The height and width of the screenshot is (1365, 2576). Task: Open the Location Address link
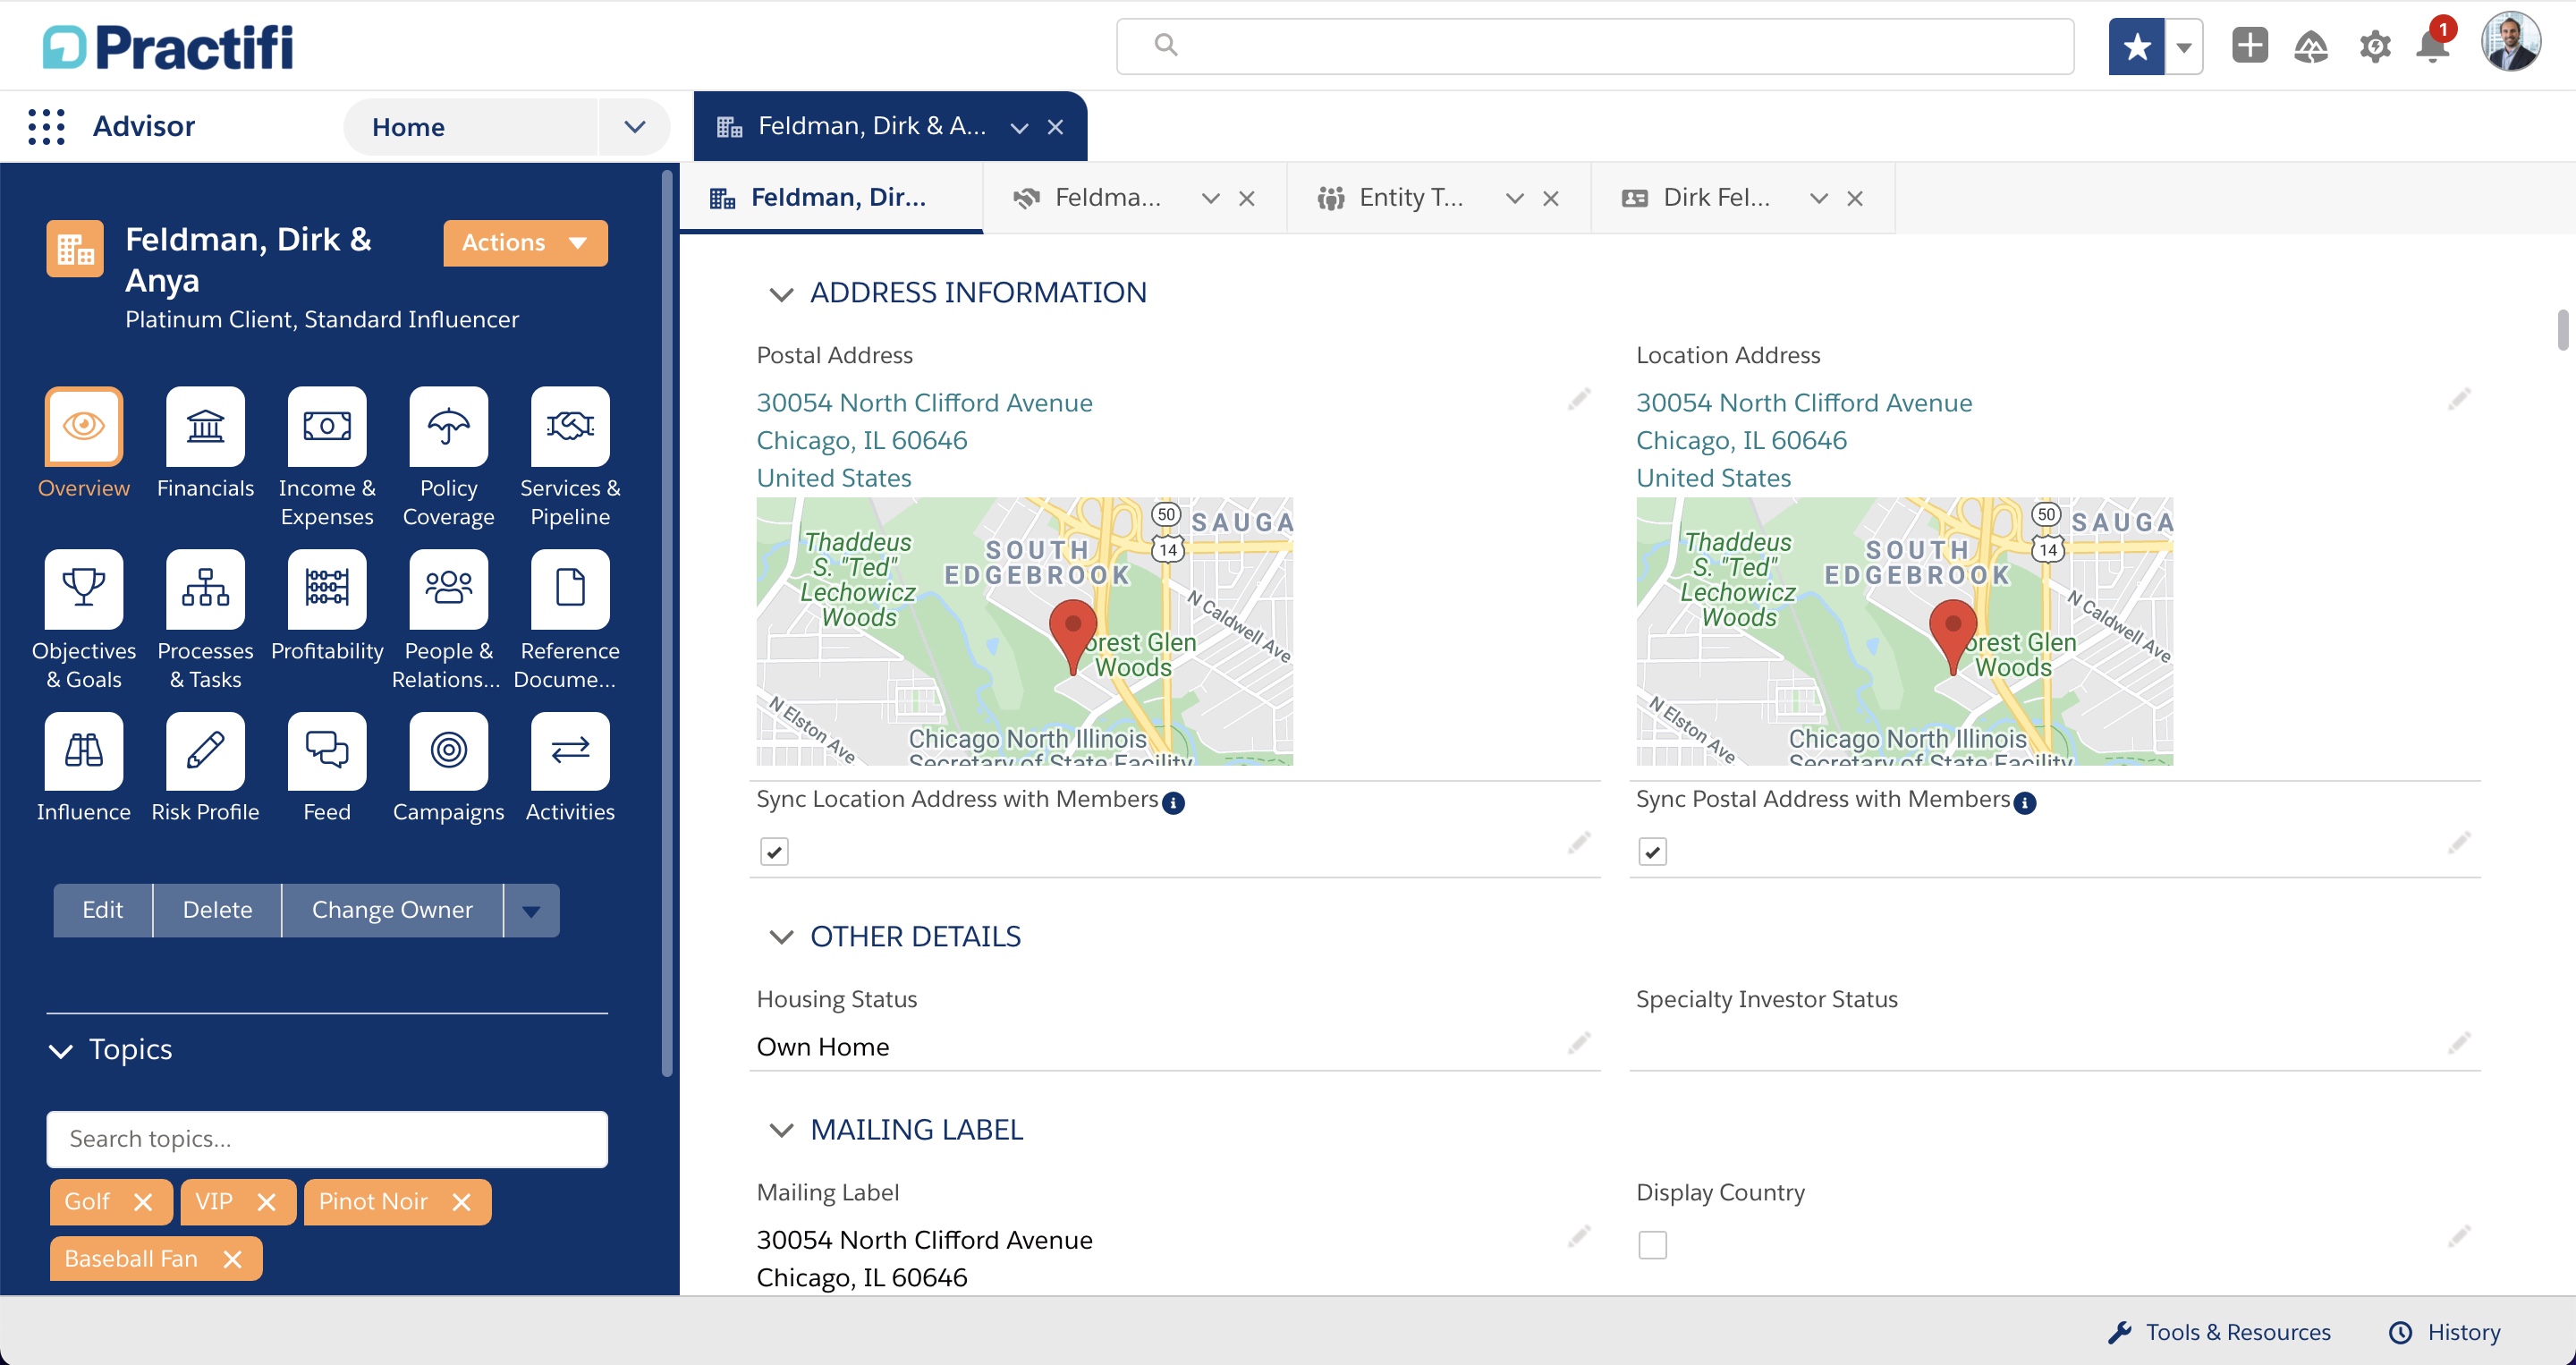click(x=1804, y=441)
